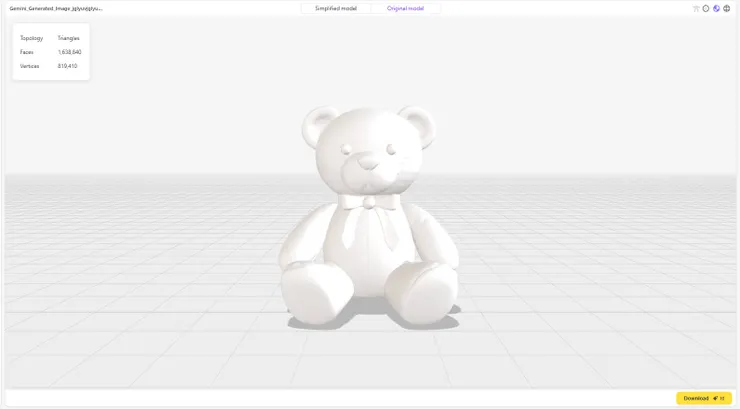Click the Vertices count 819,410

[67, 66]
